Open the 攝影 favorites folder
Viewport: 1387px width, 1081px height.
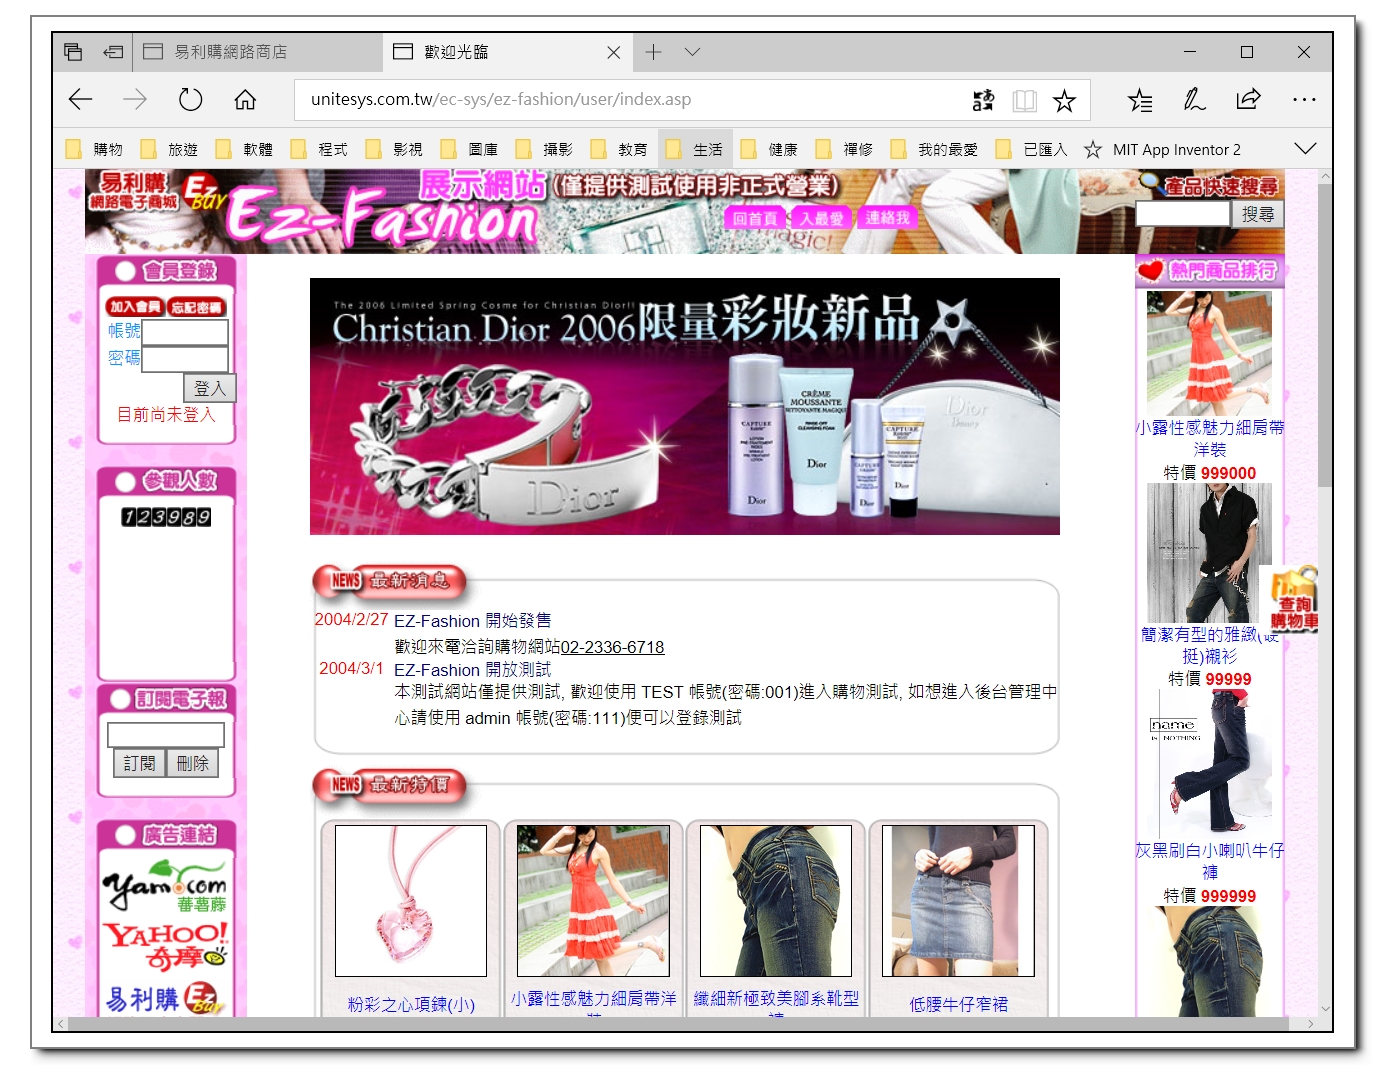[x=544, y=150]
